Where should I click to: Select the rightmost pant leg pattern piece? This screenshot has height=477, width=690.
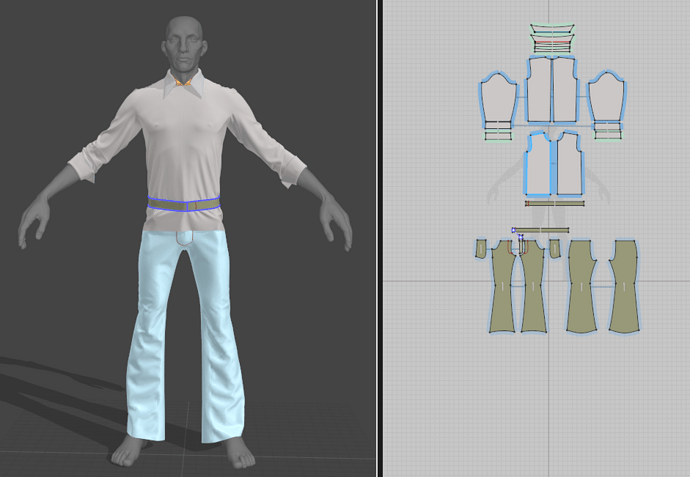tap(624, 287)
